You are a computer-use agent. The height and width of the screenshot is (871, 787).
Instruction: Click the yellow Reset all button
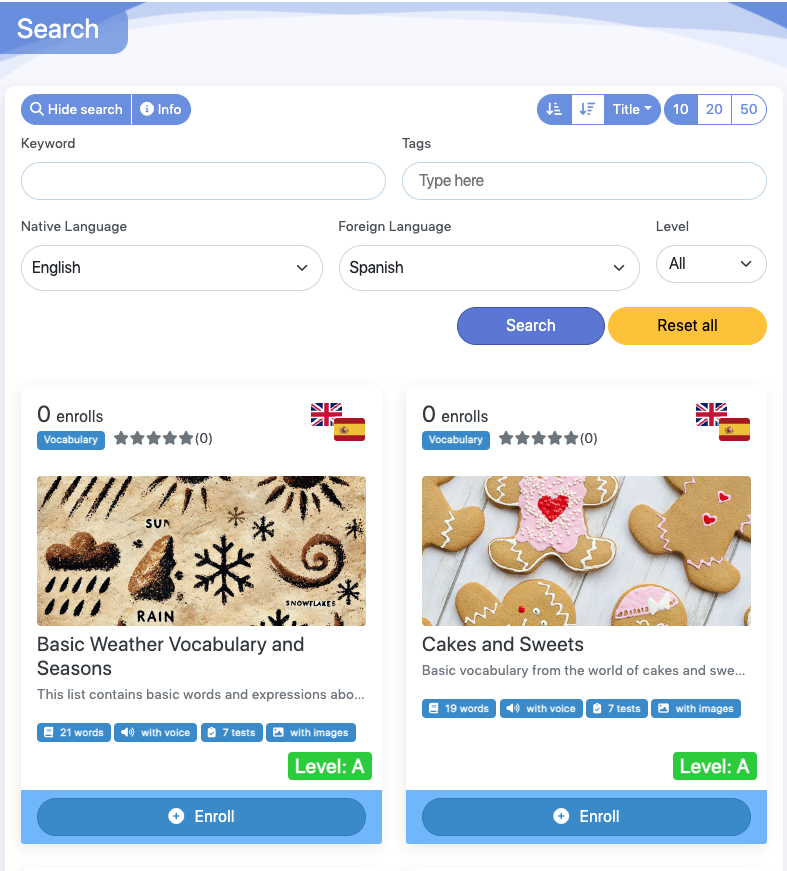click(688, 326)
